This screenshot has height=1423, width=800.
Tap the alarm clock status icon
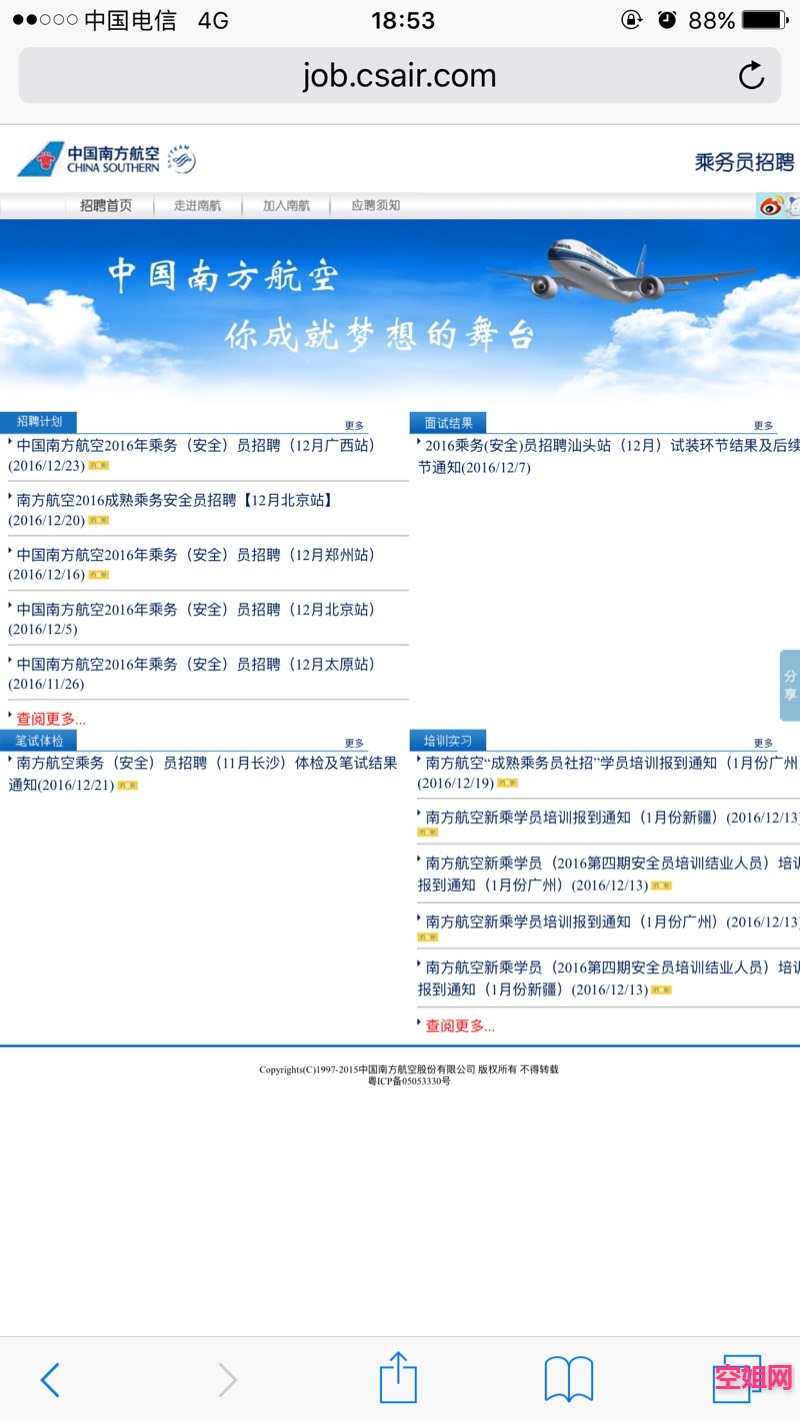point(667,20)
